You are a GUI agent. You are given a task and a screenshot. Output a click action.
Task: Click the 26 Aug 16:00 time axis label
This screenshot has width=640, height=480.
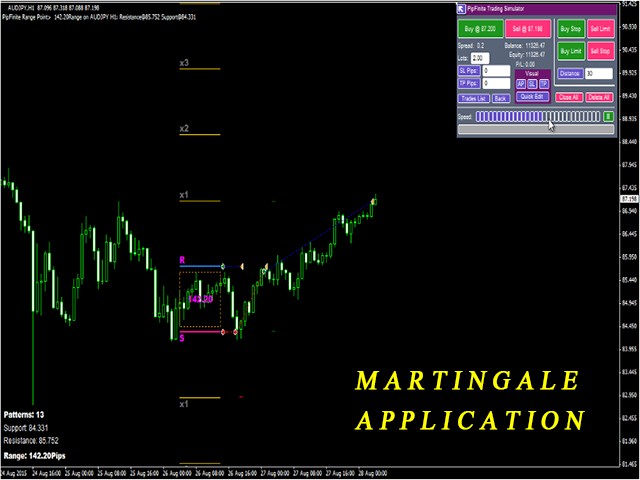[242, 473]
